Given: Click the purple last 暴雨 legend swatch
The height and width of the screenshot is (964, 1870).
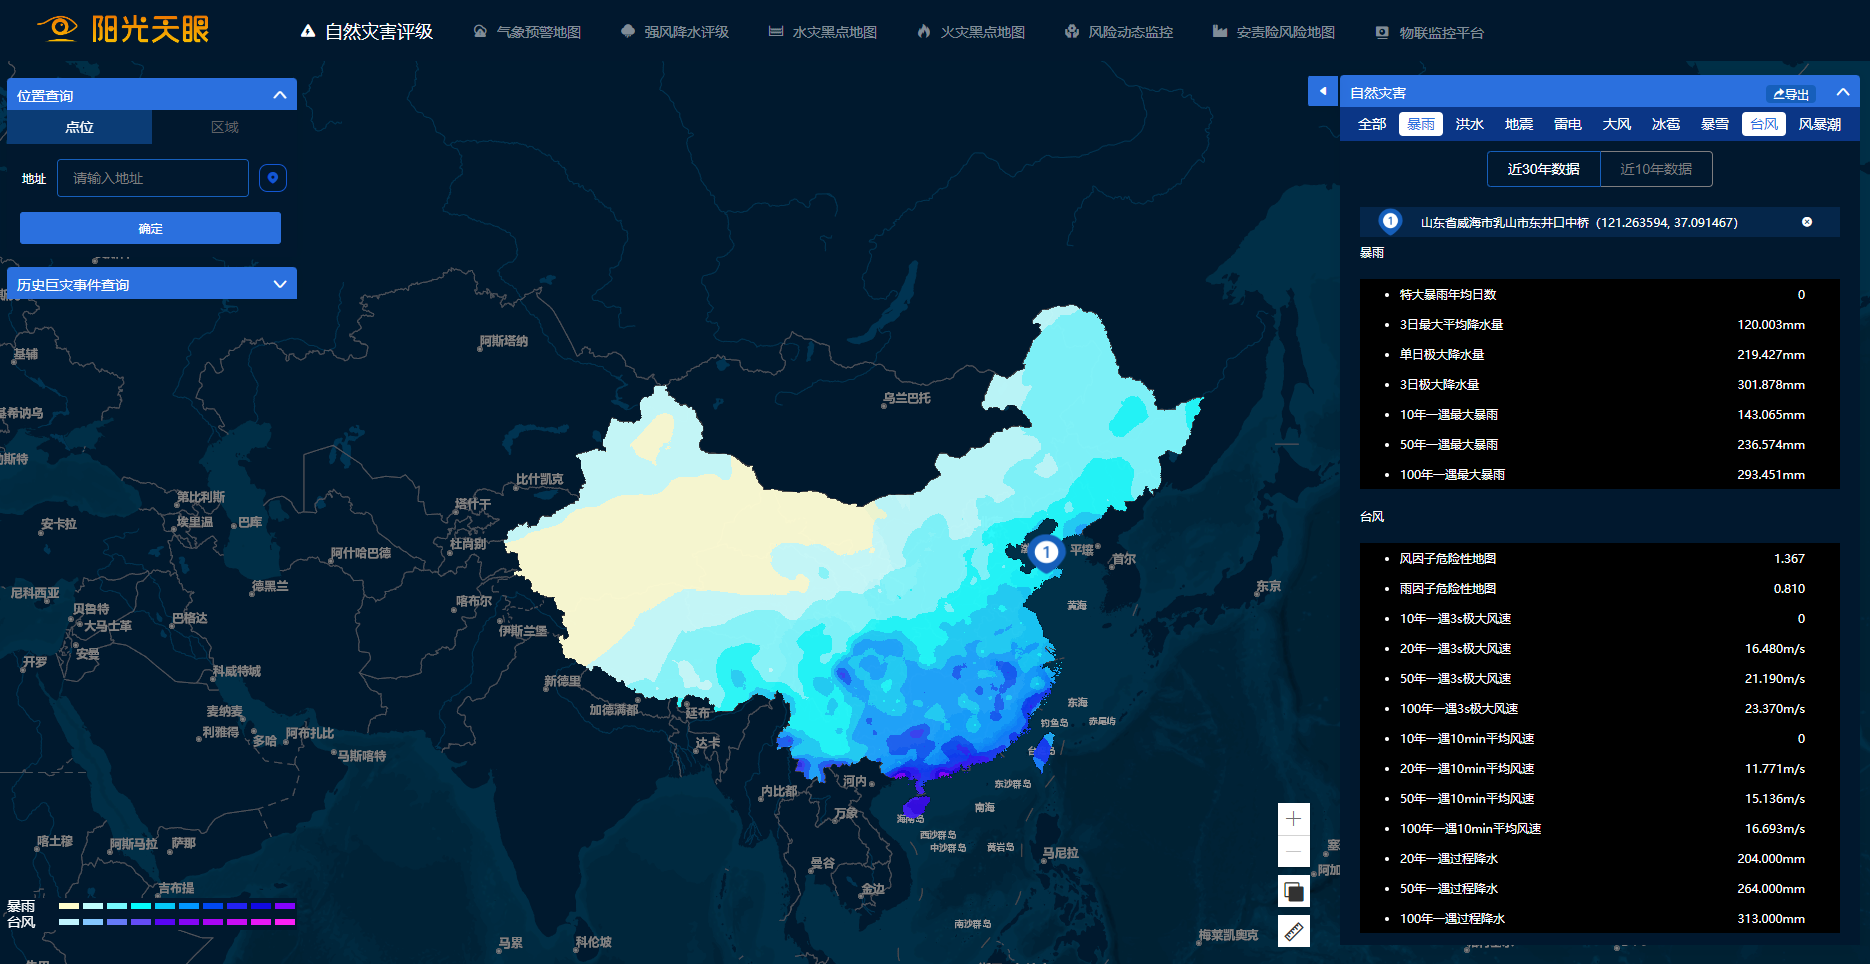Looking at the screenshot, I should pyautogui.click(x=285, y=906).
